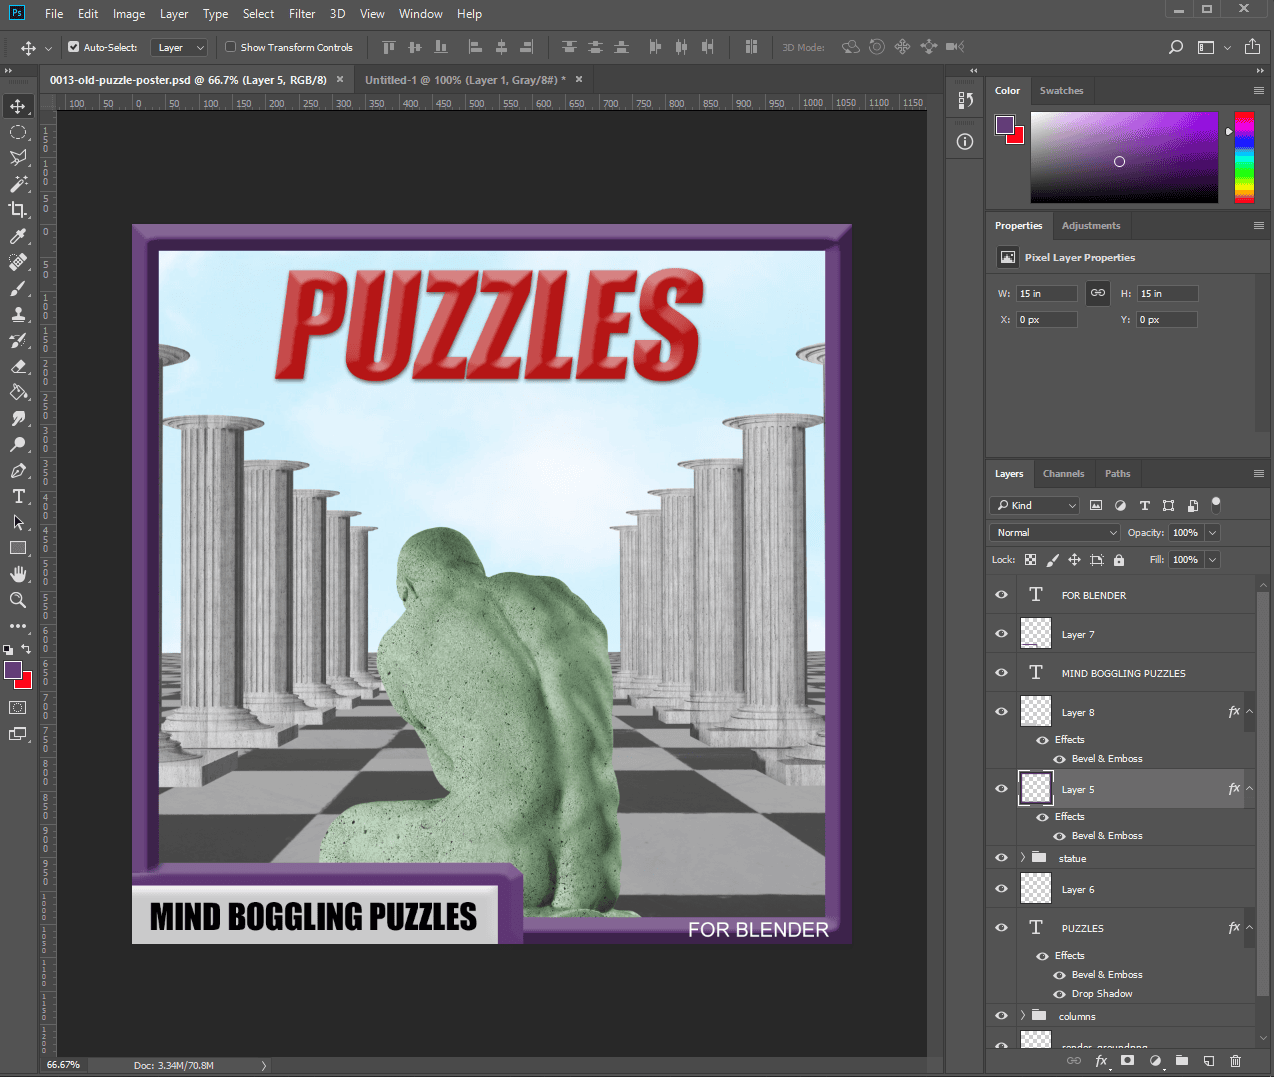Select the Crop tool

coord(18,210)
